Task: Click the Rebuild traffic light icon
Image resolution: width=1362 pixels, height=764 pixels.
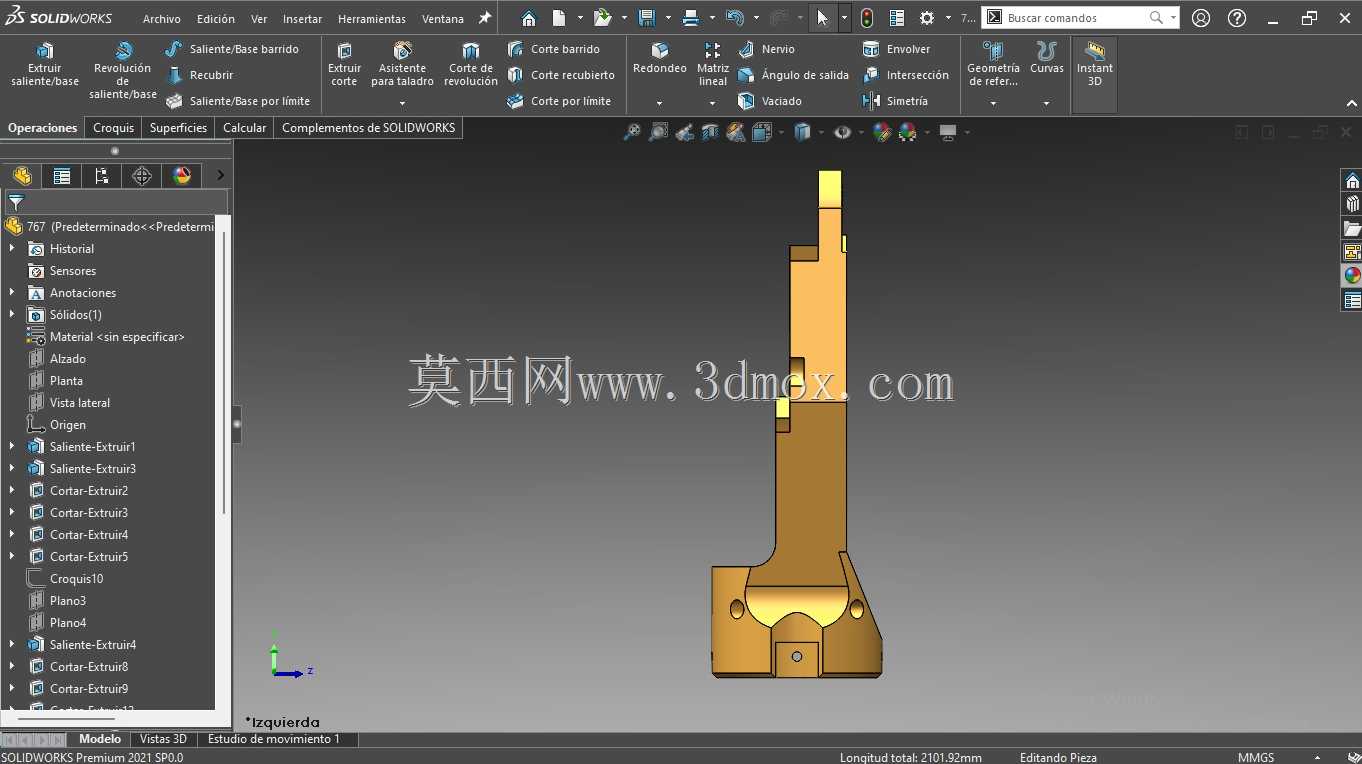Action: 867,18
